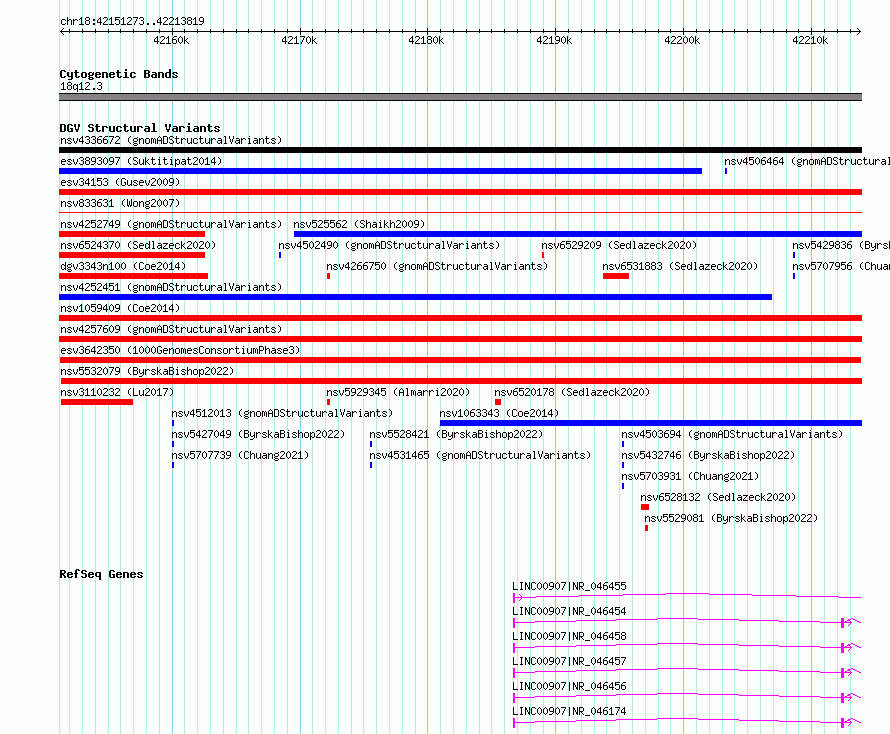Click the black nsv4336672 variant bar

(x=460, y=150)
